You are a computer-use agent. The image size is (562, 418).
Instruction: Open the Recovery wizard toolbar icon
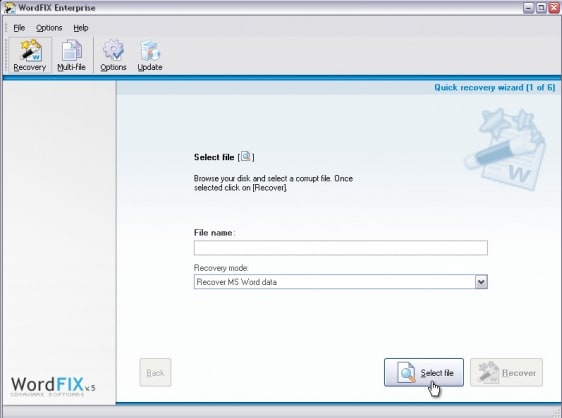(30, 55)
